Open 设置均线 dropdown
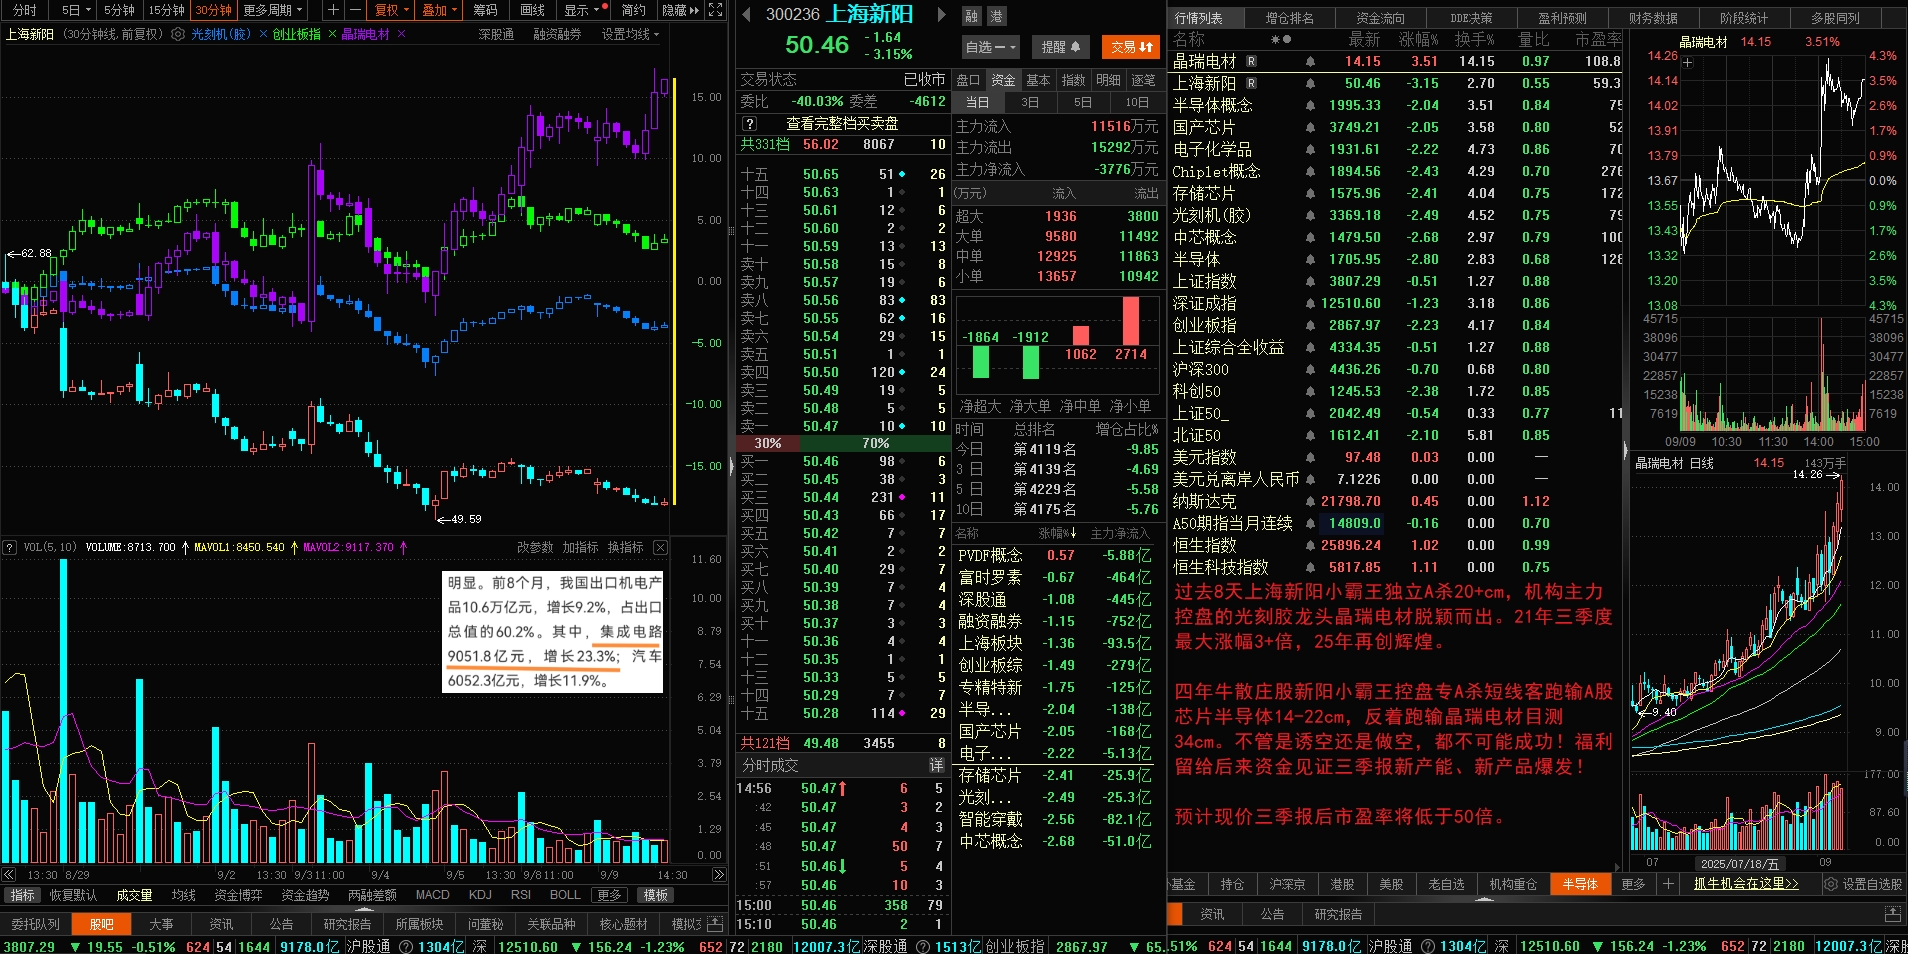 coord(630,34)
